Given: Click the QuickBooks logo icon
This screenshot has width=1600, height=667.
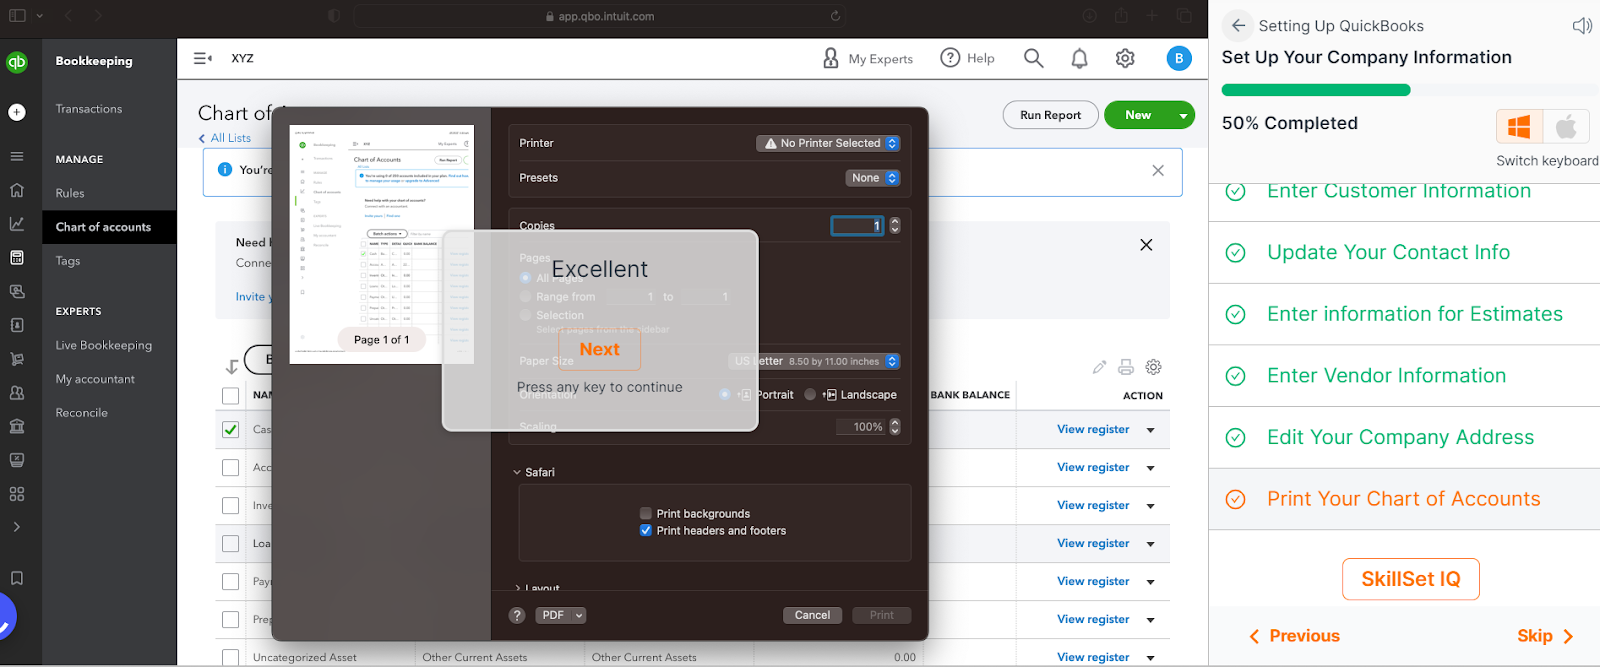Looking at the screenshot, I should coord(17,62).
